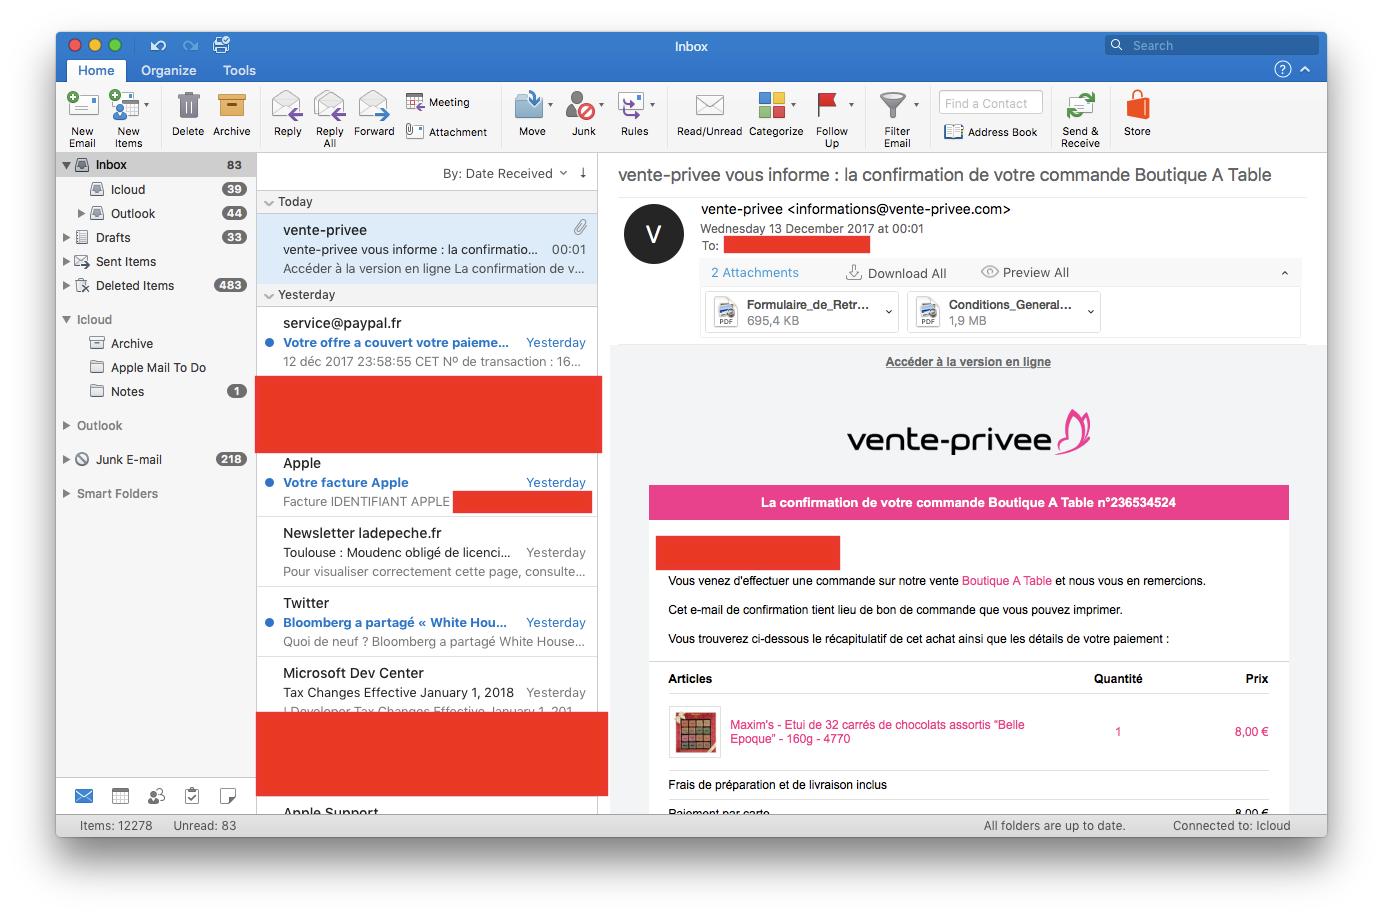Switch to Calendar view in bottom bar
The height and width of the screenshot is (917, 1383).
pyautogui.click(x=120, y=796)
